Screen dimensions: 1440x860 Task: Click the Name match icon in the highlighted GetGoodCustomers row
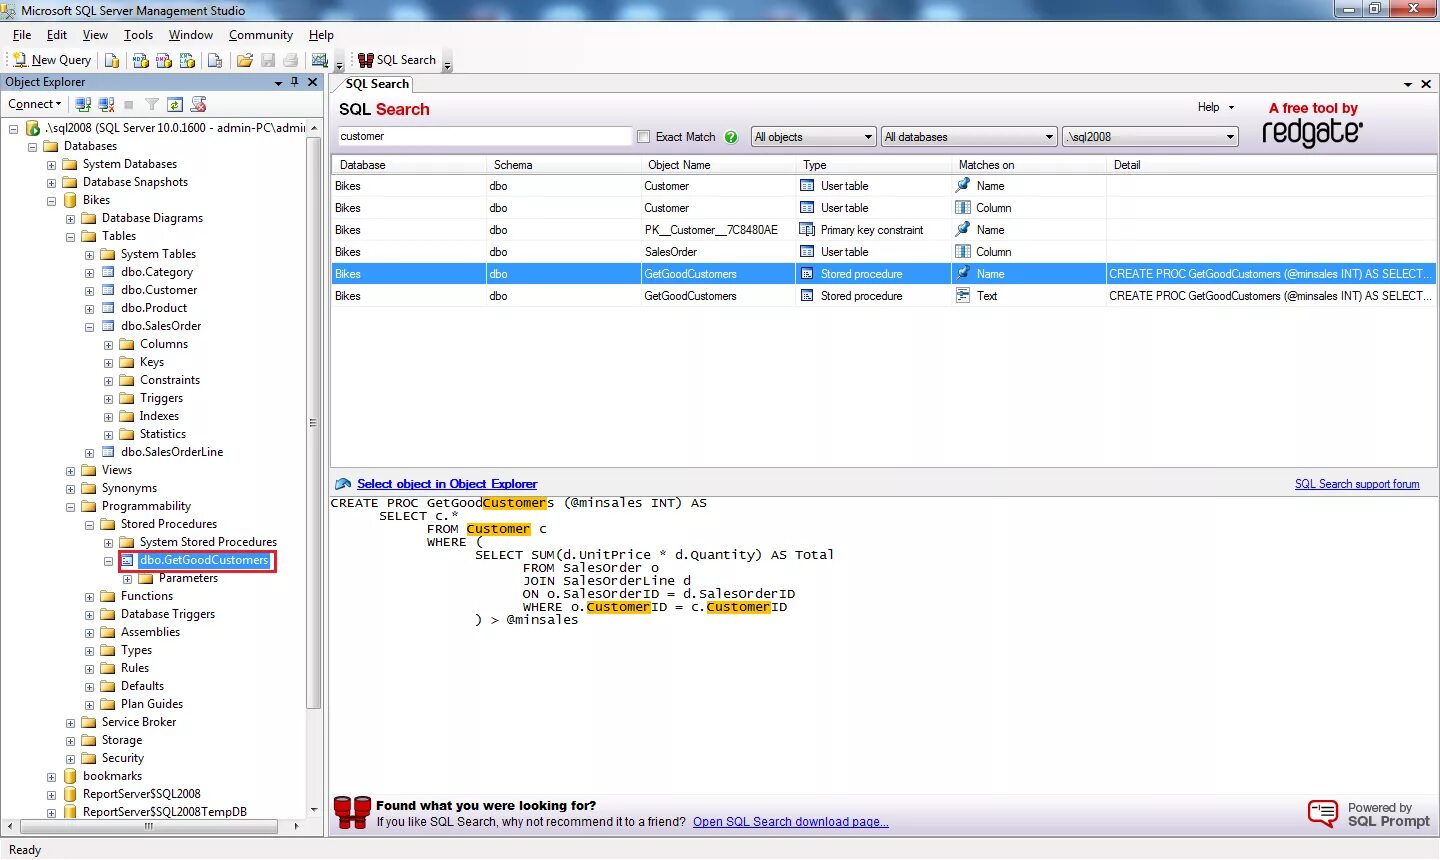pyautogui.click(x=963, y=274)
